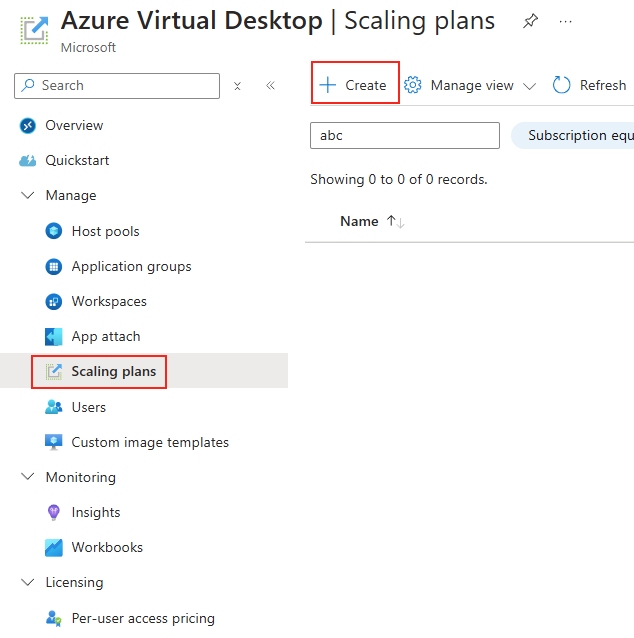The image size is (634, 638).
Task: Open the Overview page
Action: coord(74,126)
